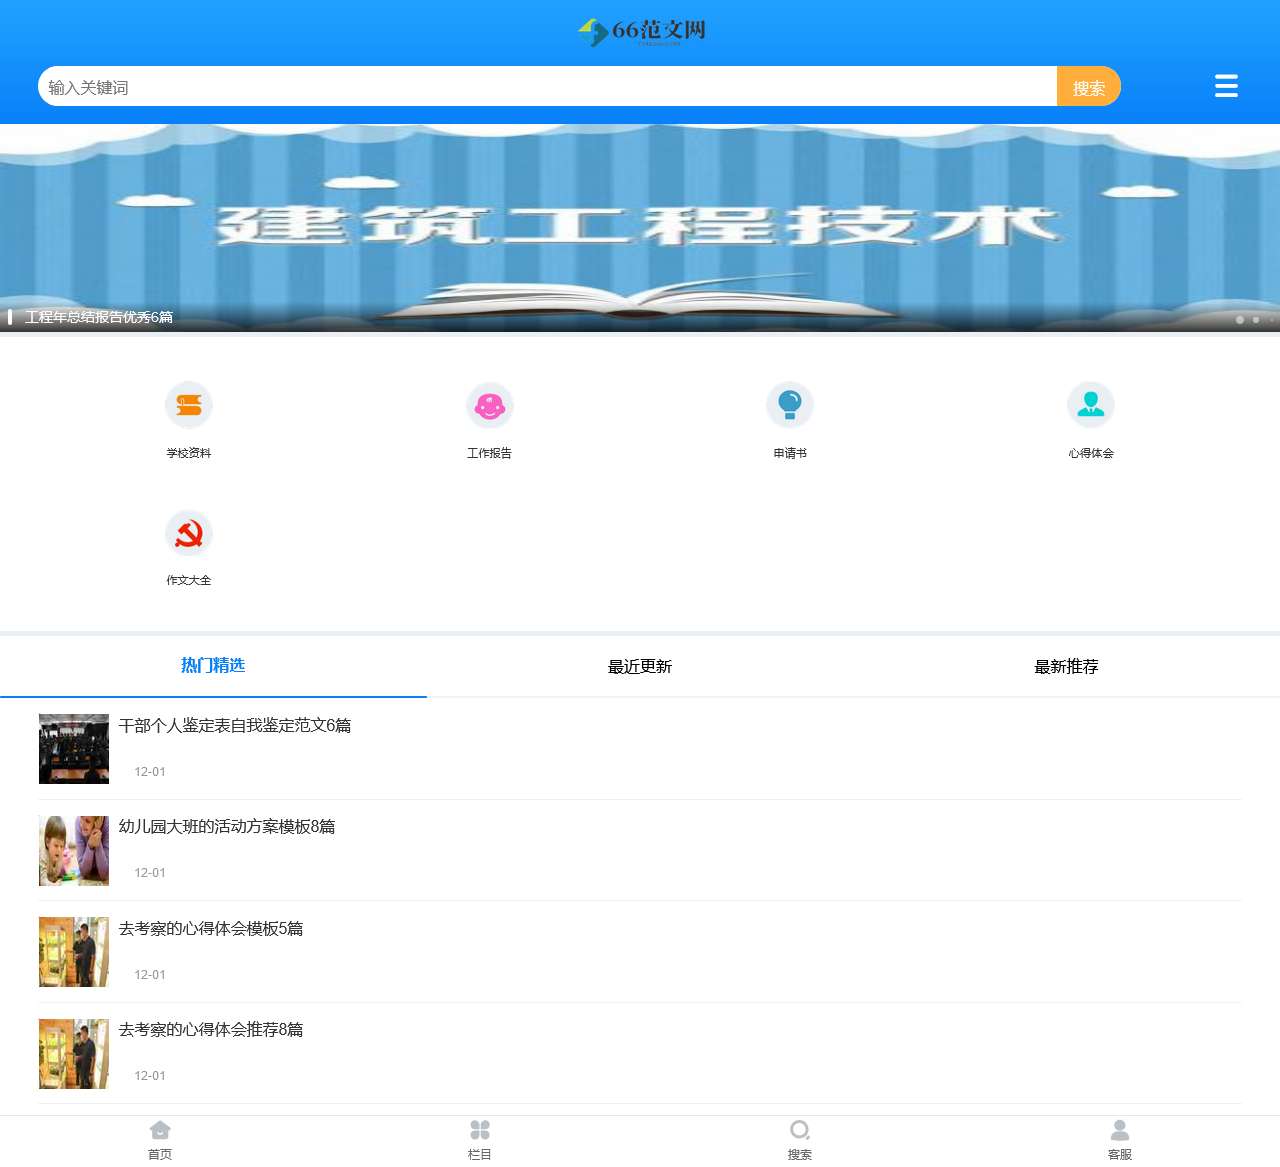Screen dimensions: 1280x1167
Task: Open article 去考察的心得体会推荐8篇
Action: 211,1030
